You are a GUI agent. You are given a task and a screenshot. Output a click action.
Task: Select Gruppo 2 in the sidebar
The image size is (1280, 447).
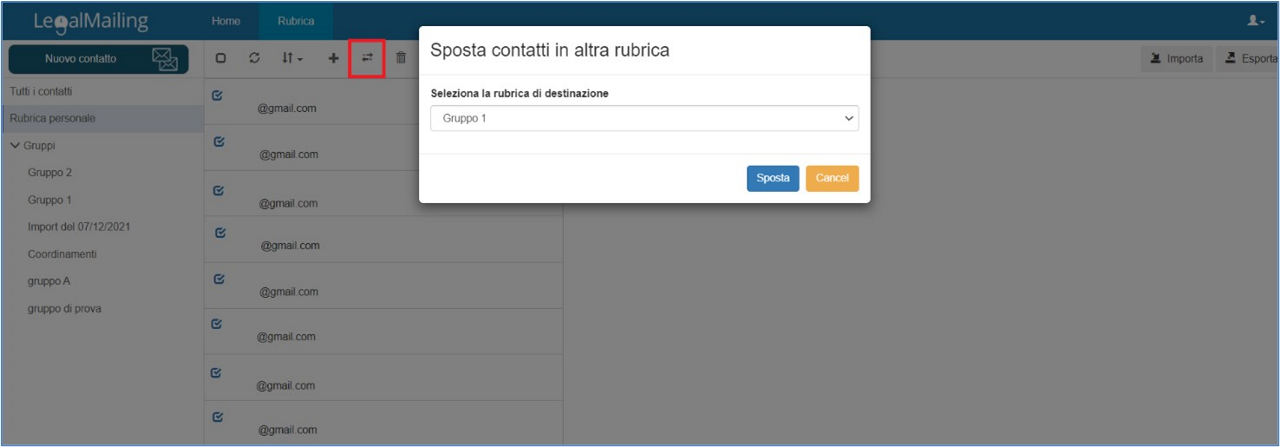coord(50,172)
